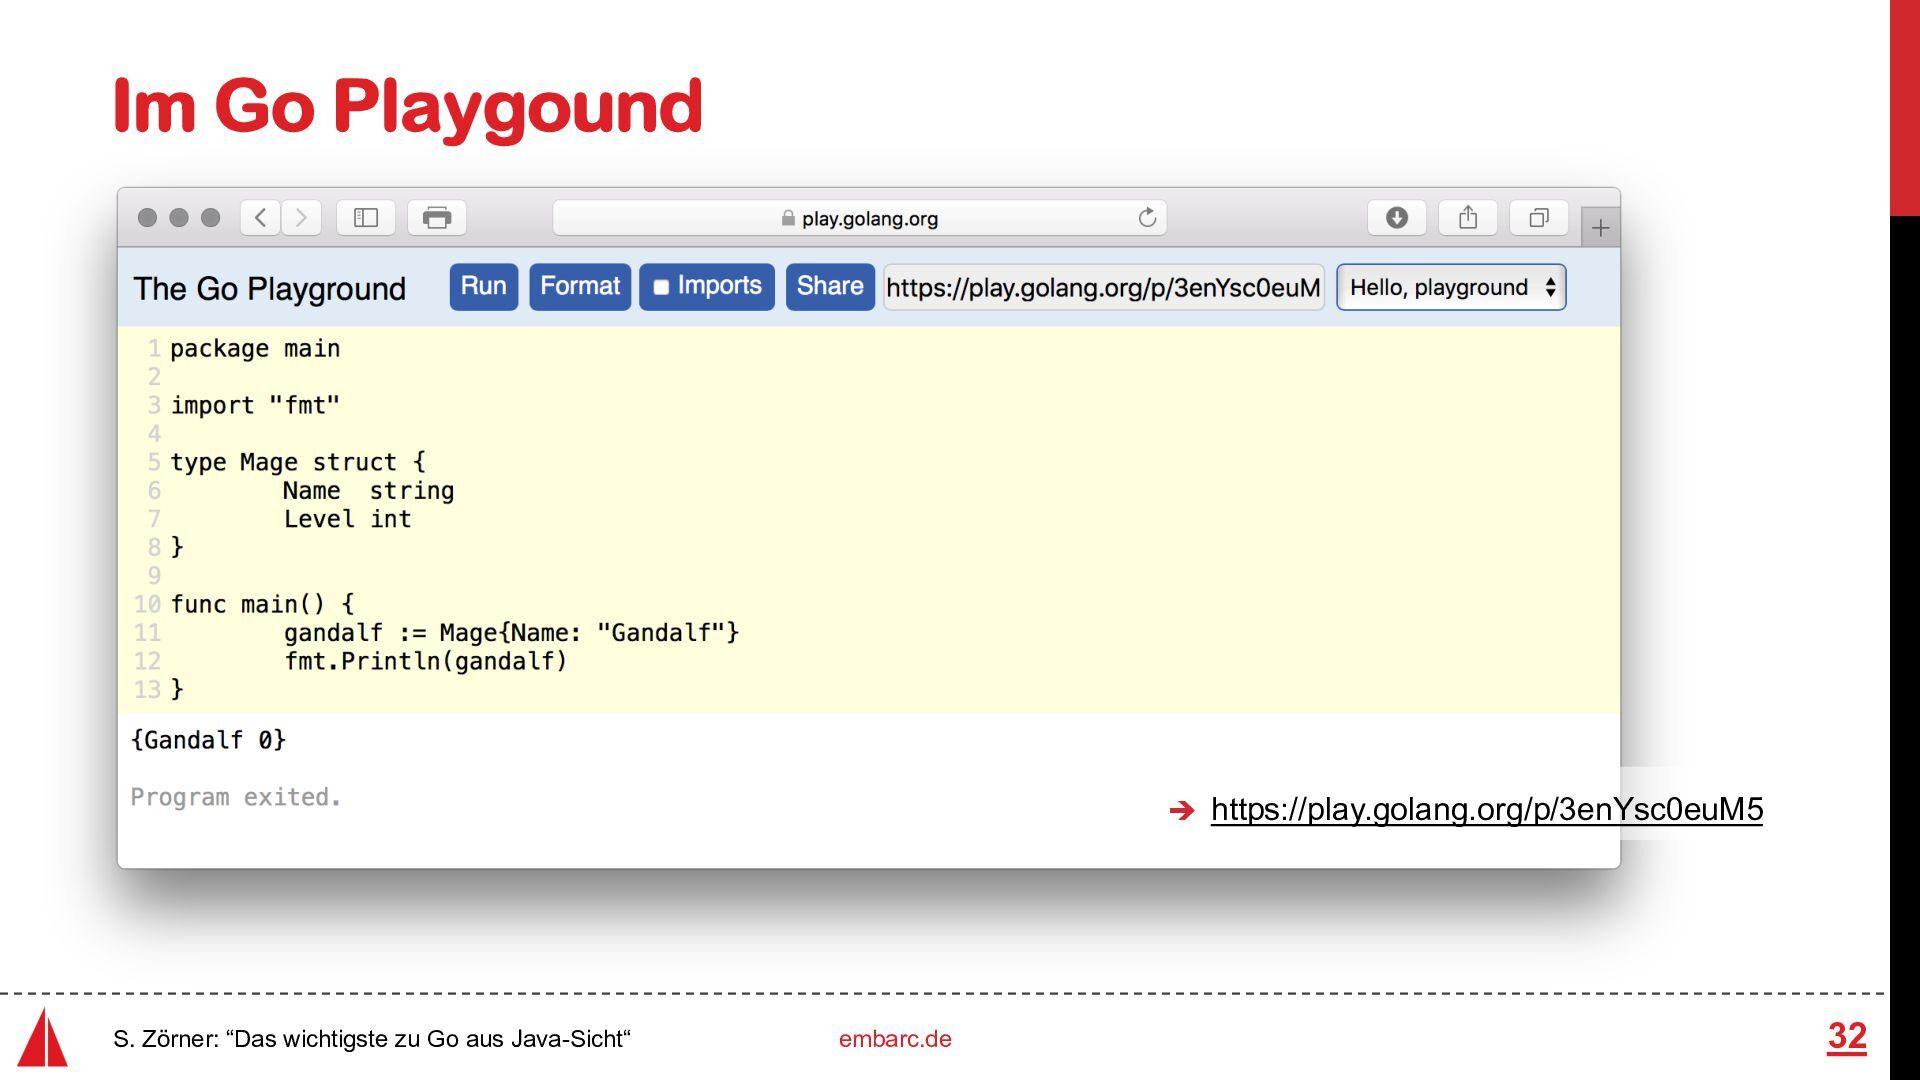Click the padlock icon in the address bar
Image resolution: width=1920 pixels, height=1080 pixels.
pos(788,218)
